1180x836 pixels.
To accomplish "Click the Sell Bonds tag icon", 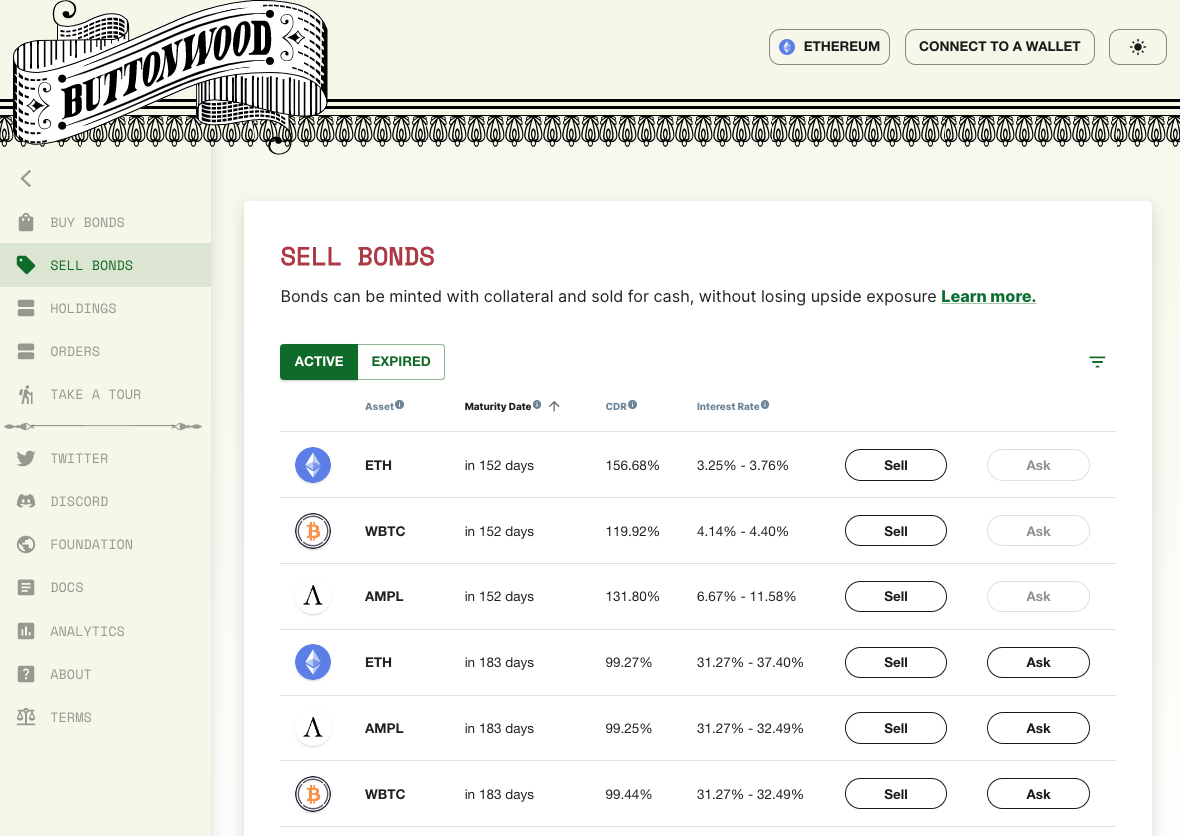I will pyautogui.click(x=26, y=265).
